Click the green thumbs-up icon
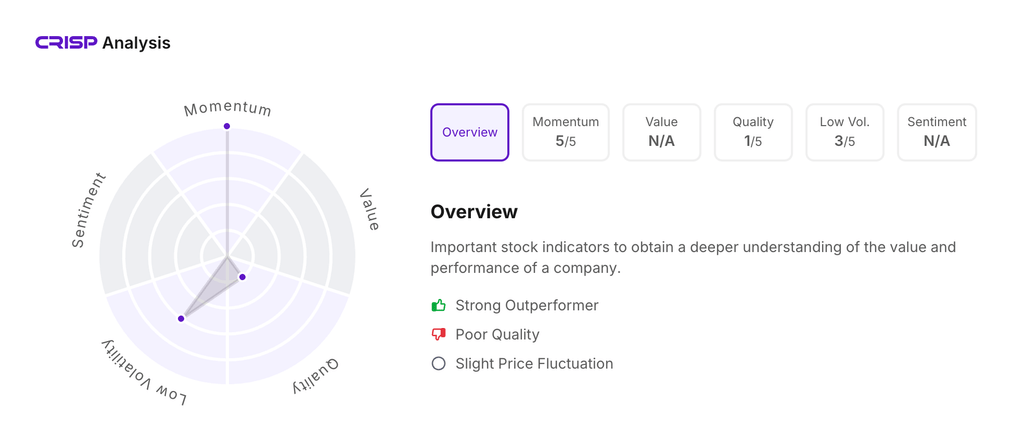 tap(438, 305)
